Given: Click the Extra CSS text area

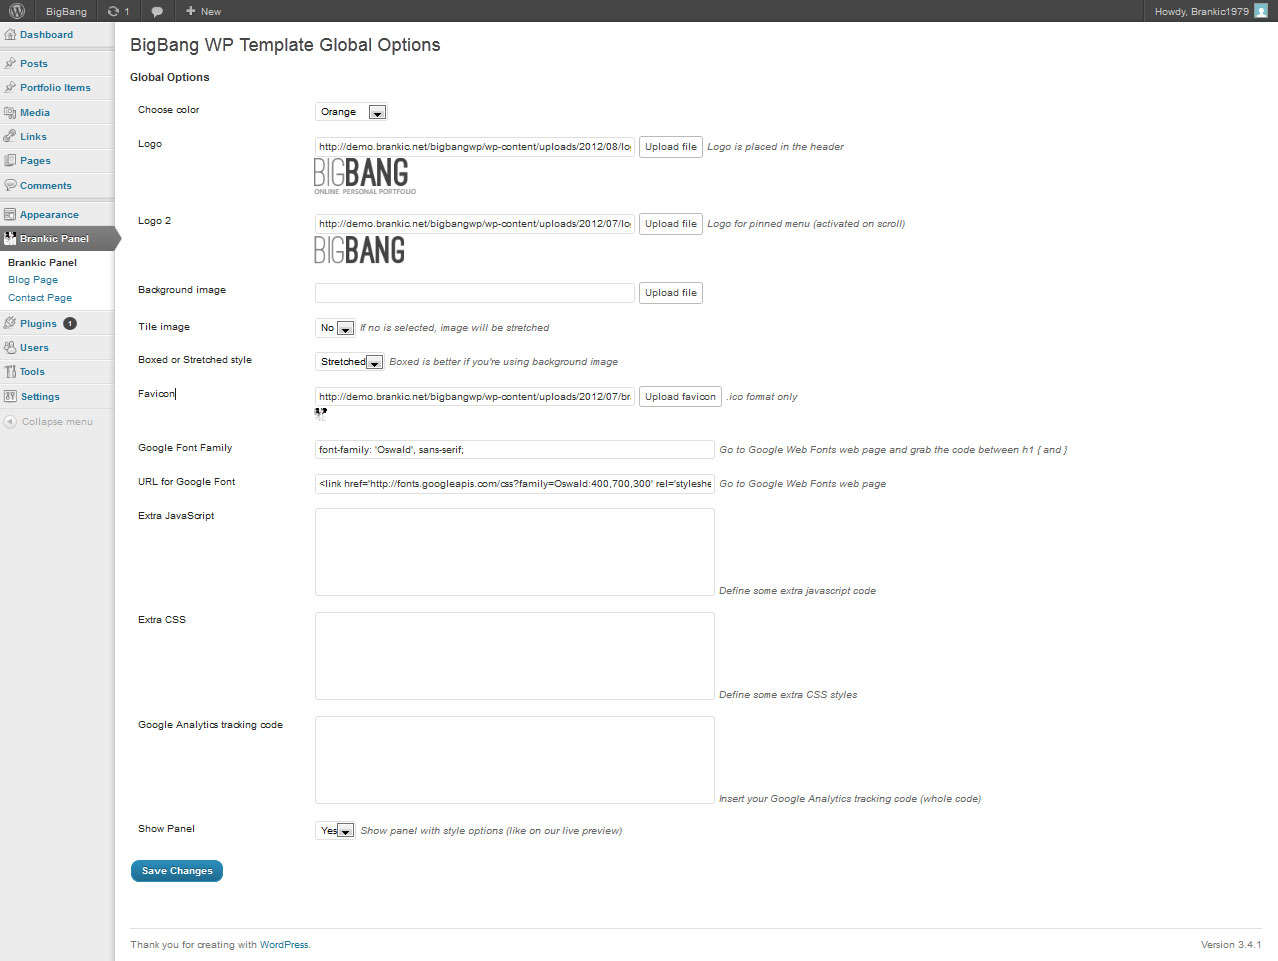Looking at the screenshot, I should (514, 656).
